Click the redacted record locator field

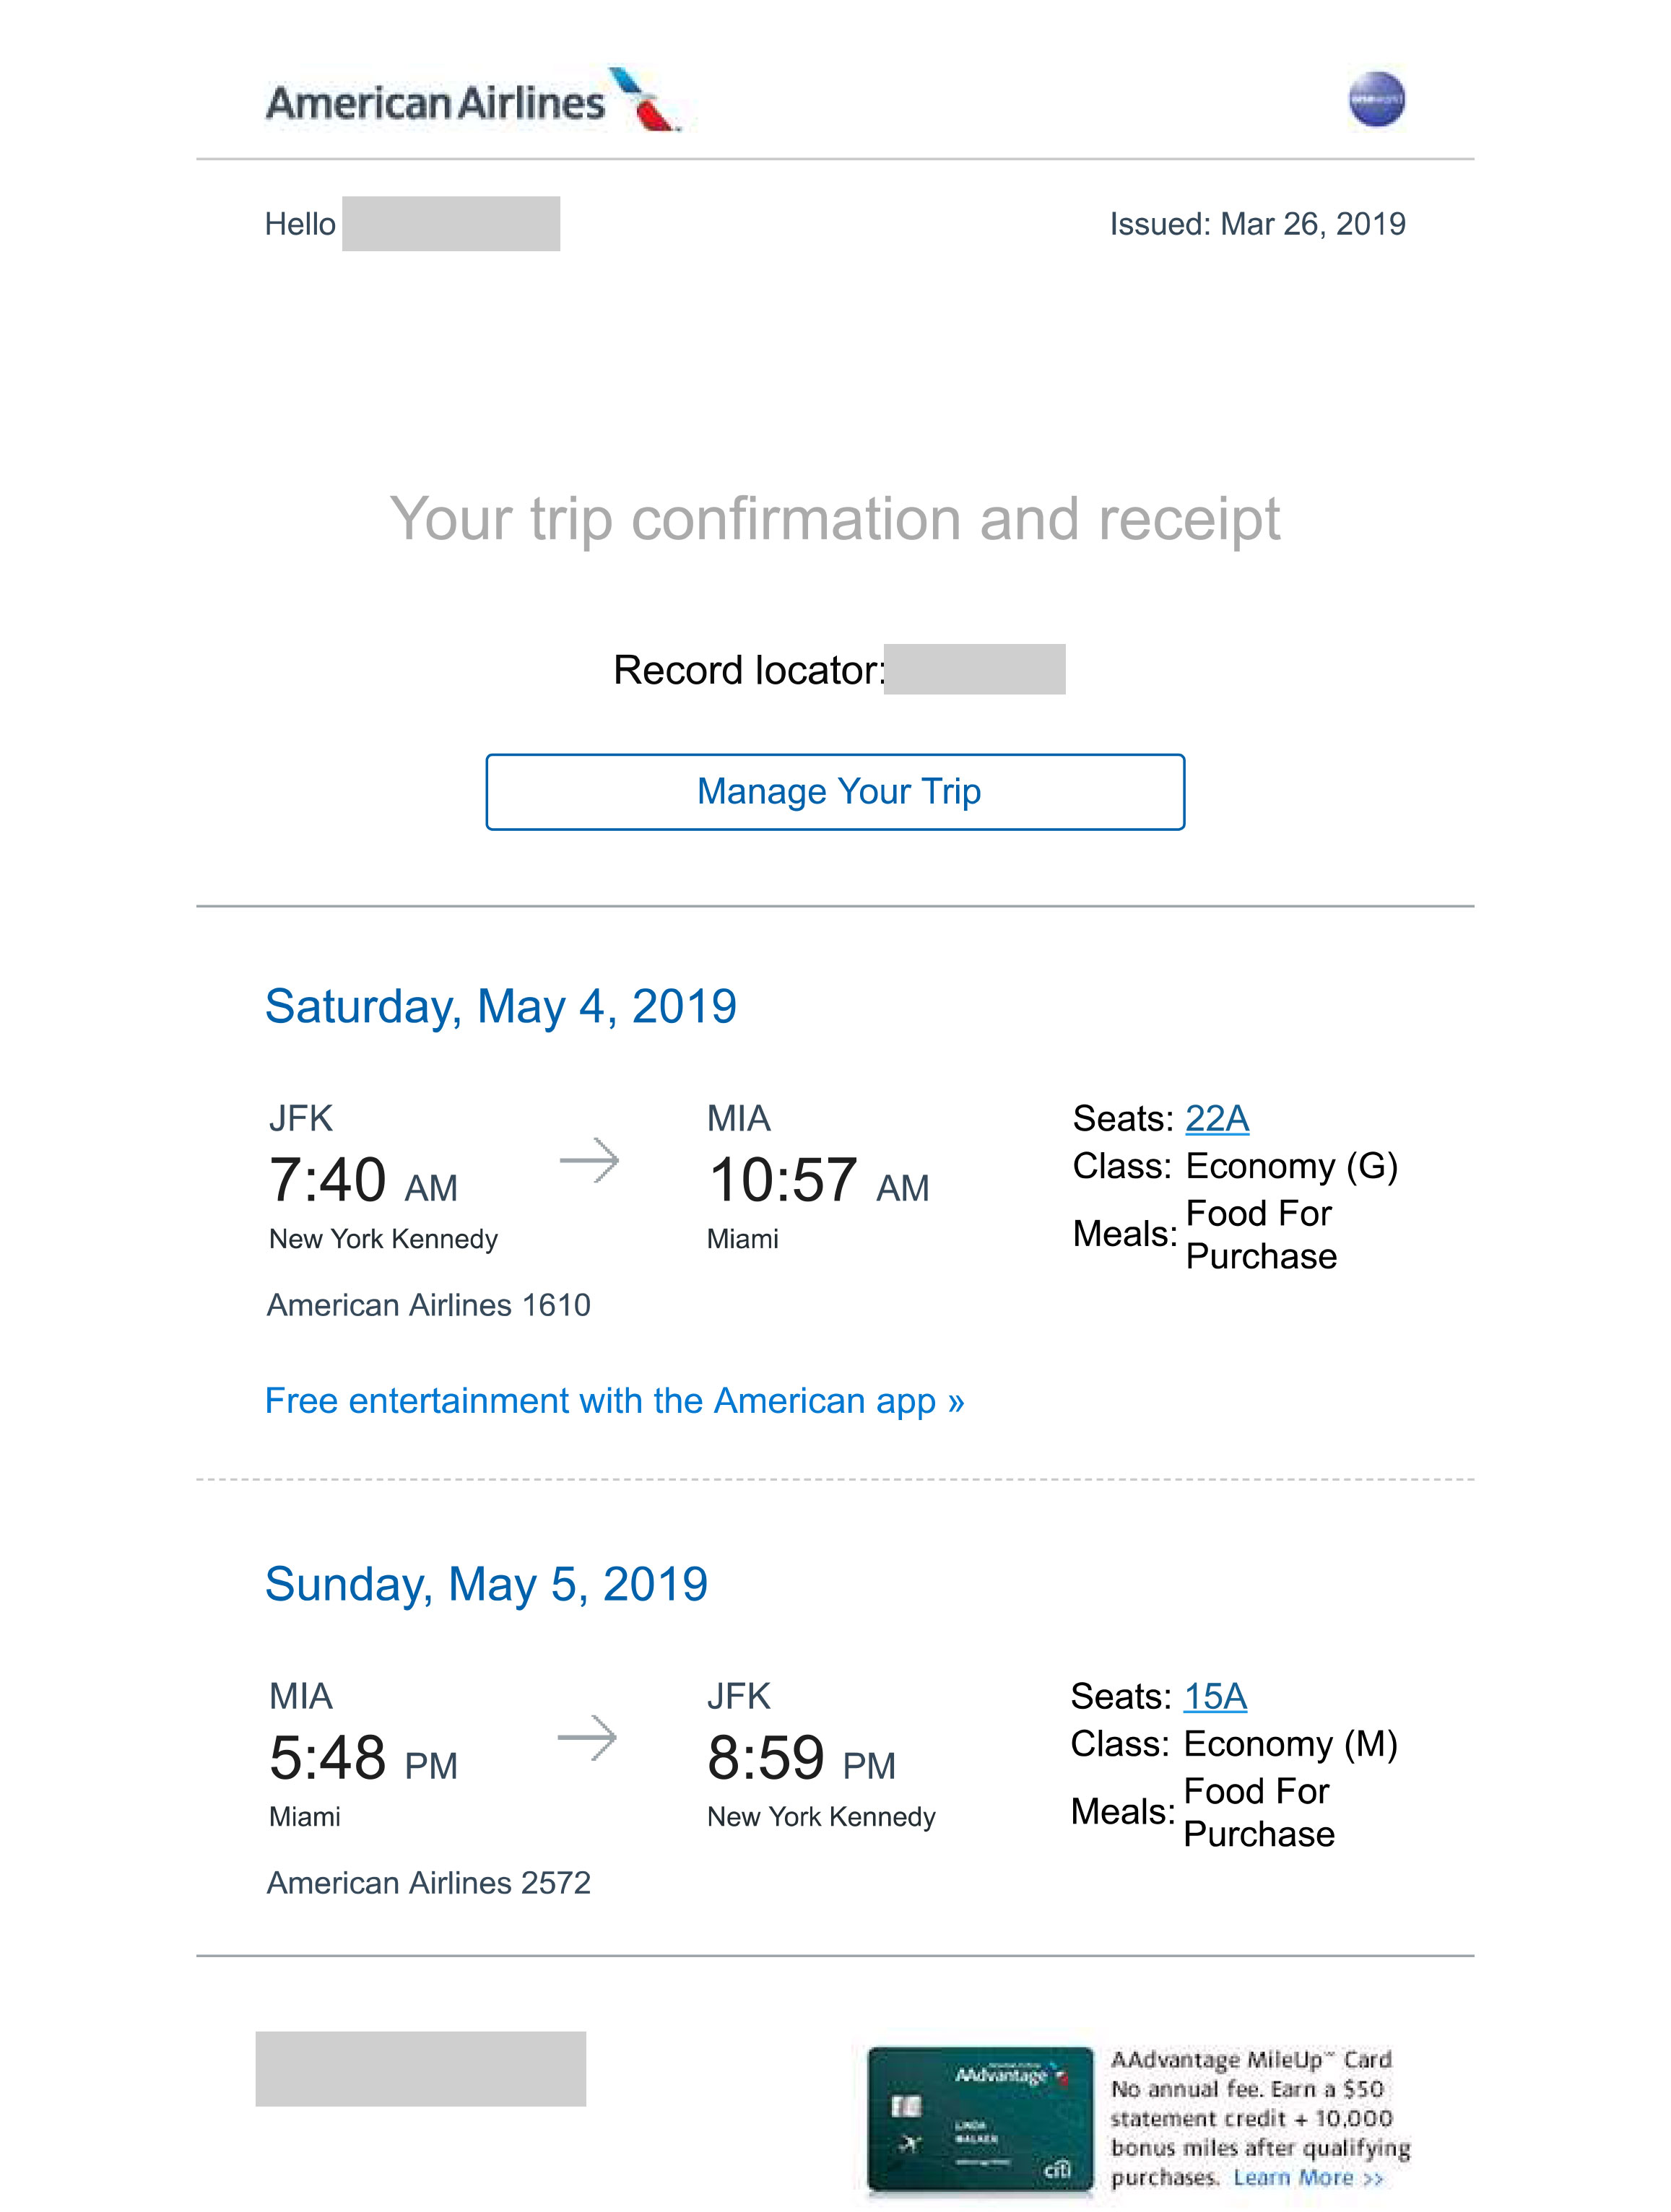(x=974, y=669)
